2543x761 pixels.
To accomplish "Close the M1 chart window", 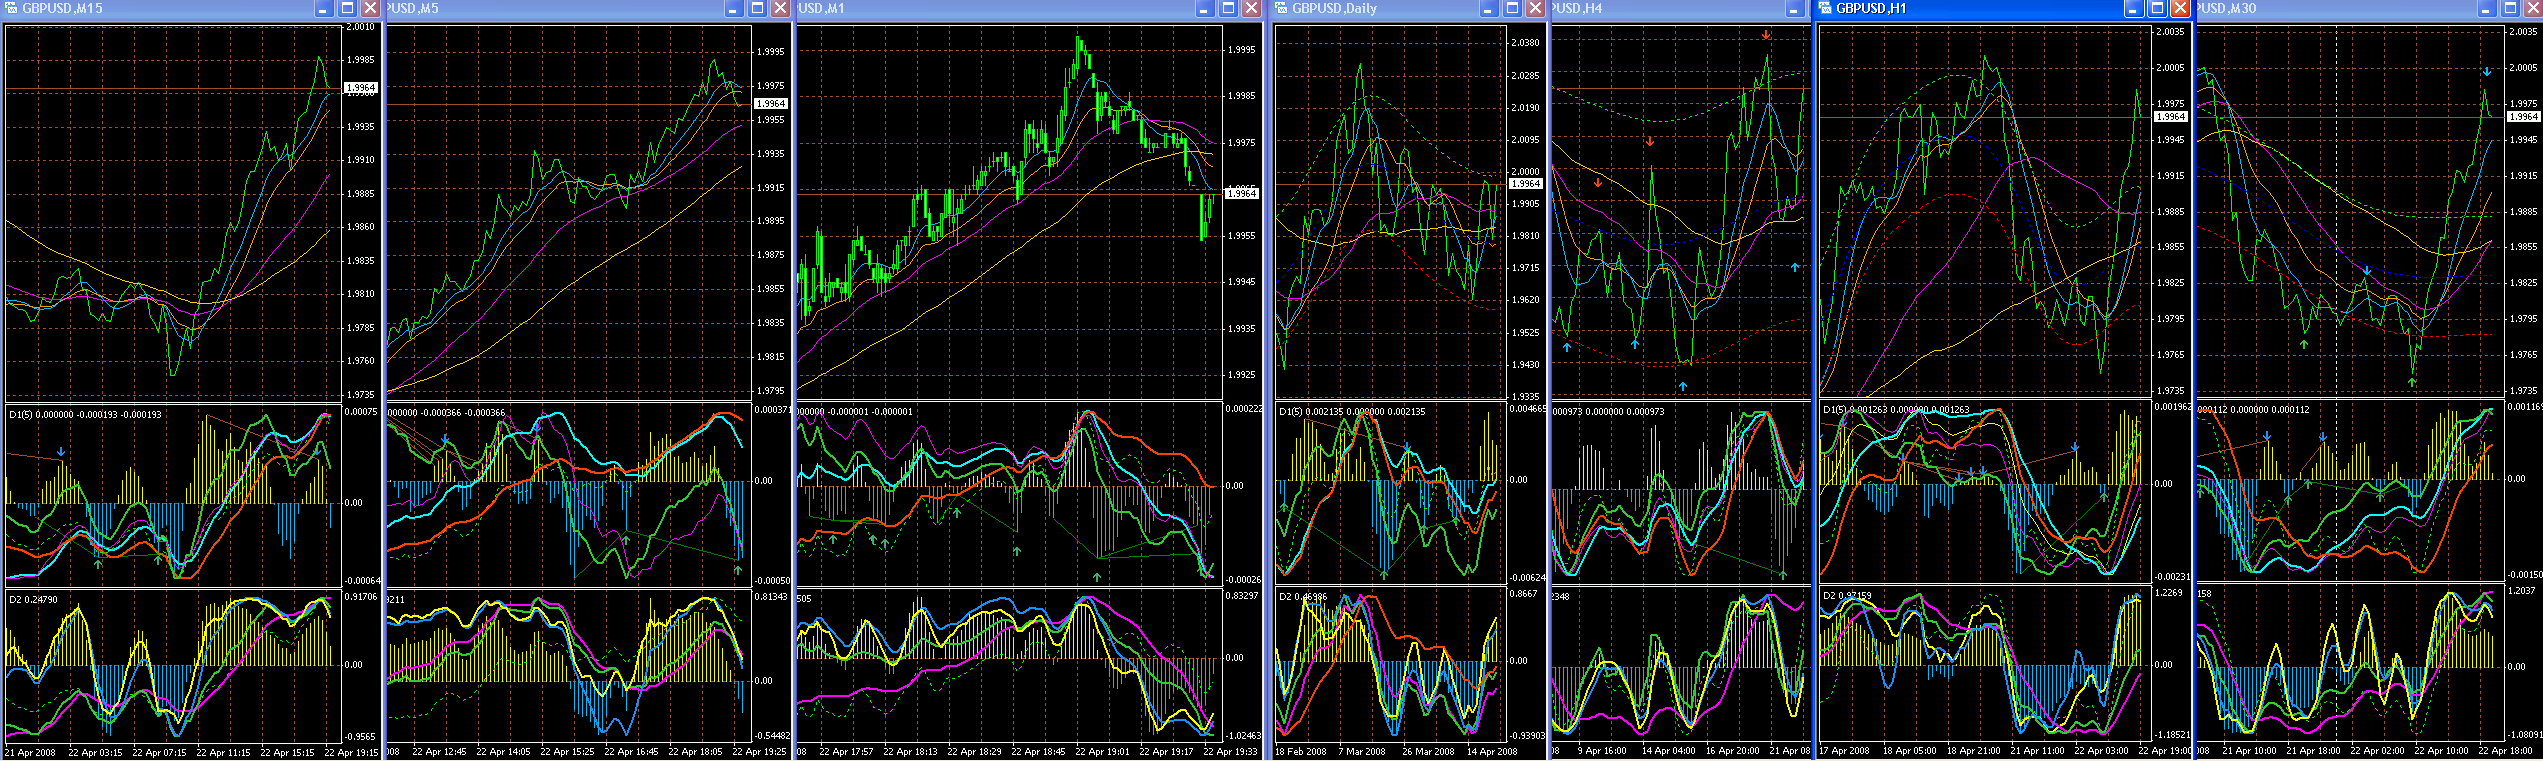I will pyautogui.click(x=1251, y=8).
